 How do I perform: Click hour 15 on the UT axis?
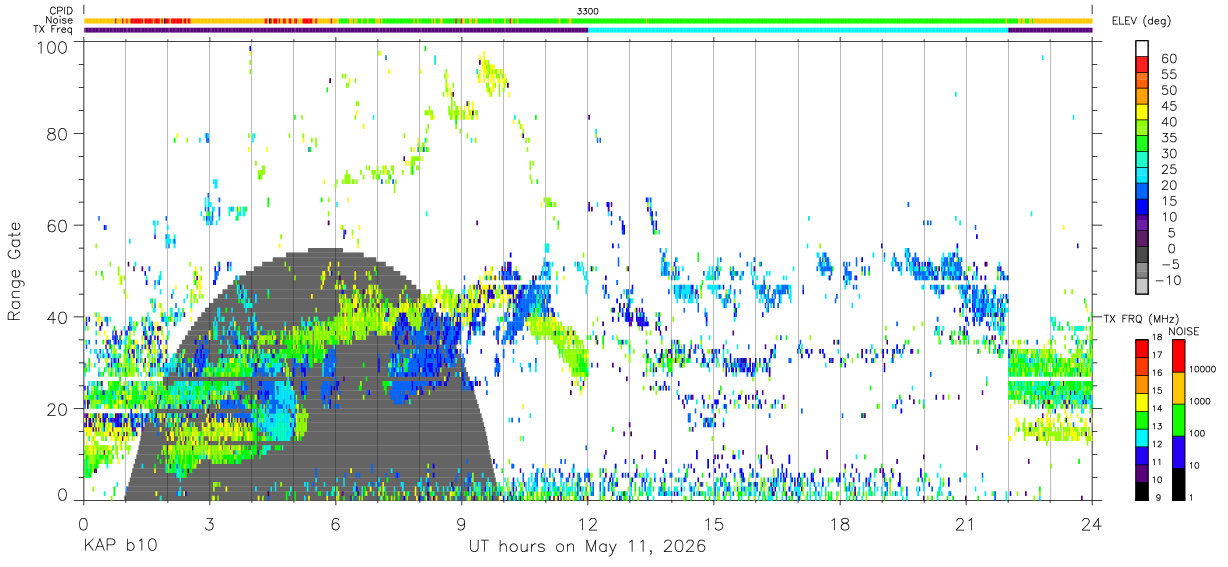[x=714, y=524]
